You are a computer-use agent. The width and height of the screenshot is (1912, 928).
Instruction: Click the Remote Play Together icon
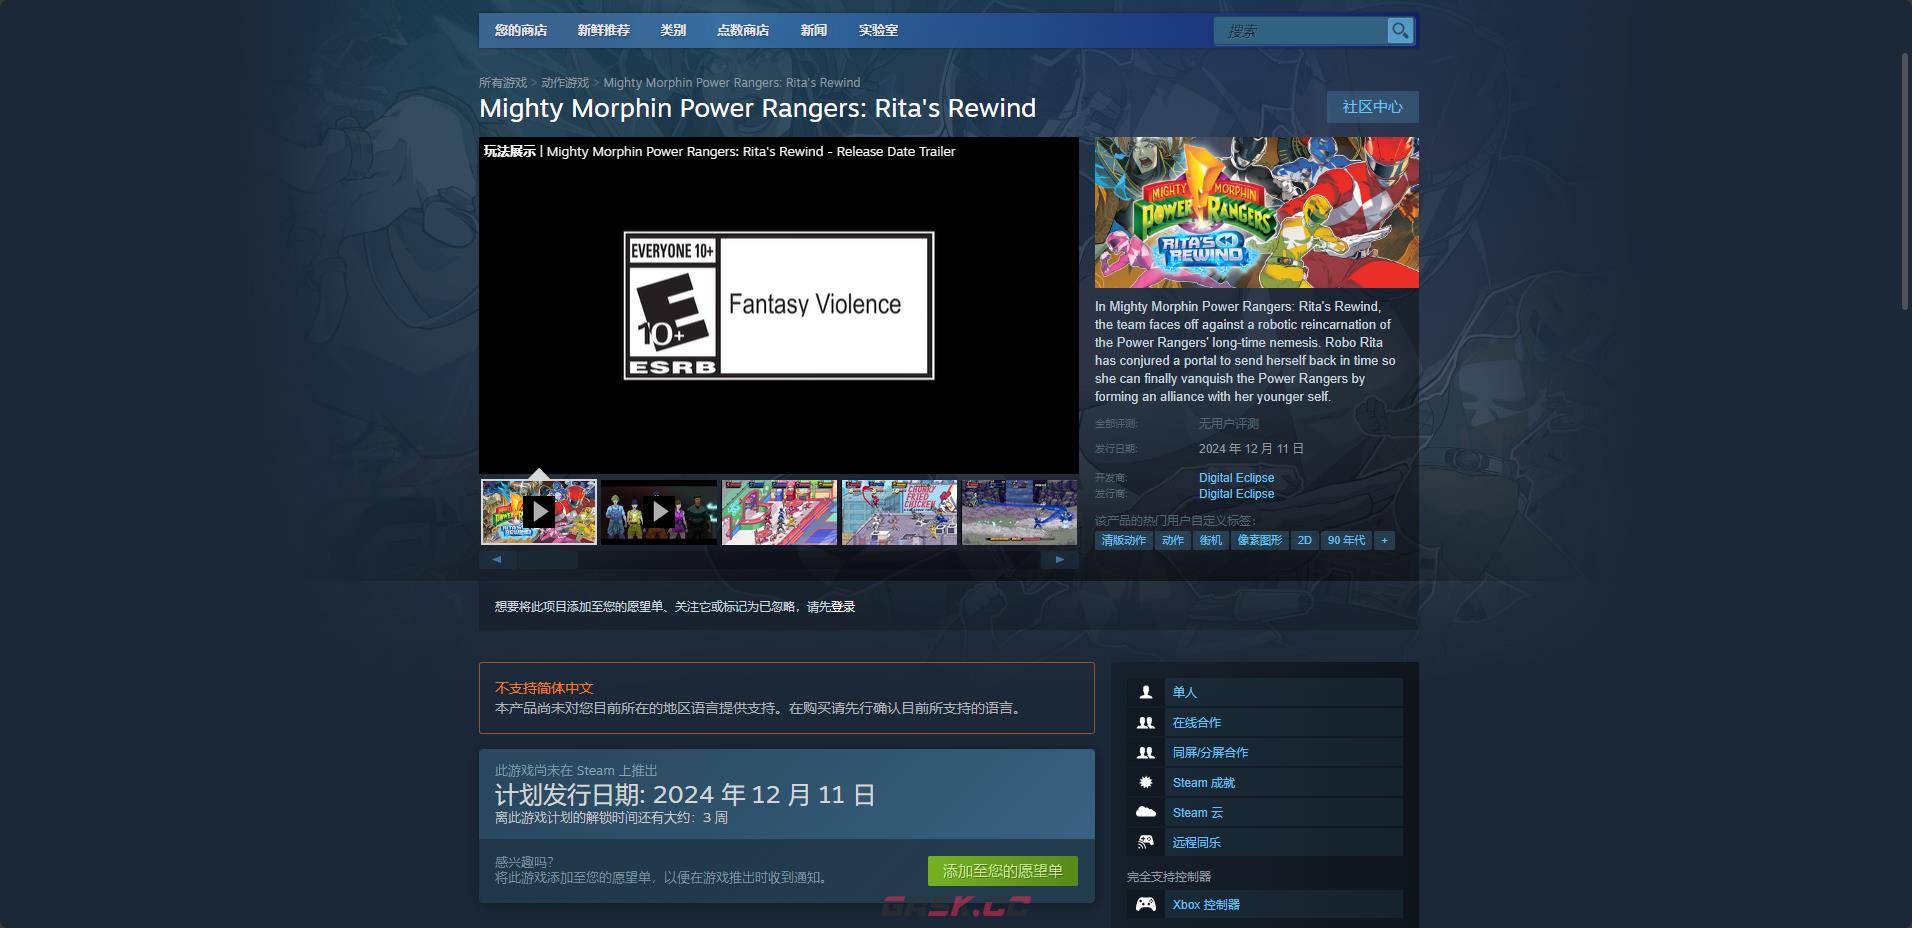tap(1146, 842)
